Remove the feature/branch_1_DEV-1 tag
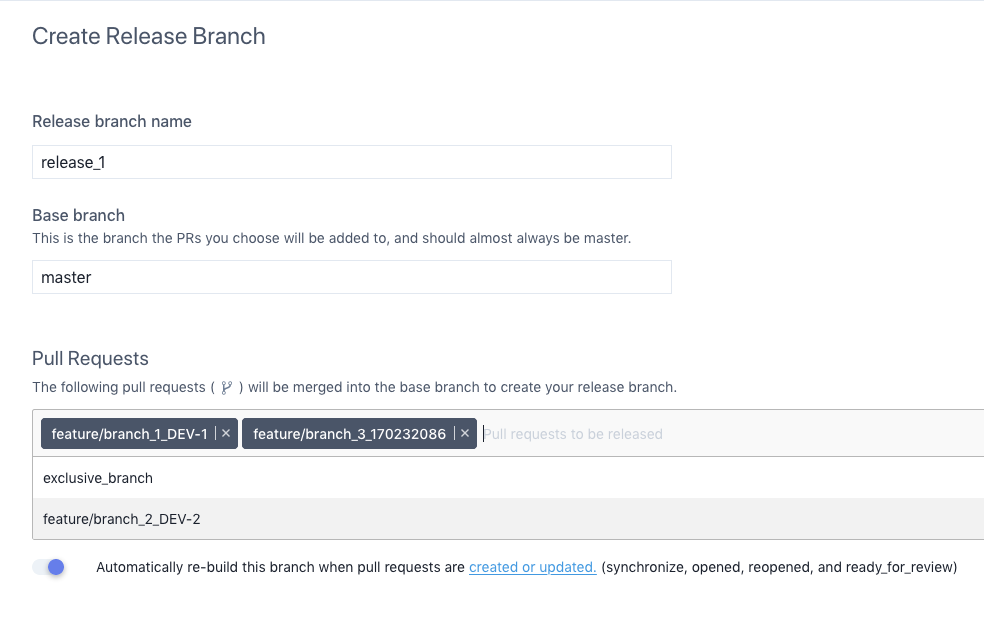Image resolution: width=984 pixels, height=620 pixels. [x=226, y=433]
